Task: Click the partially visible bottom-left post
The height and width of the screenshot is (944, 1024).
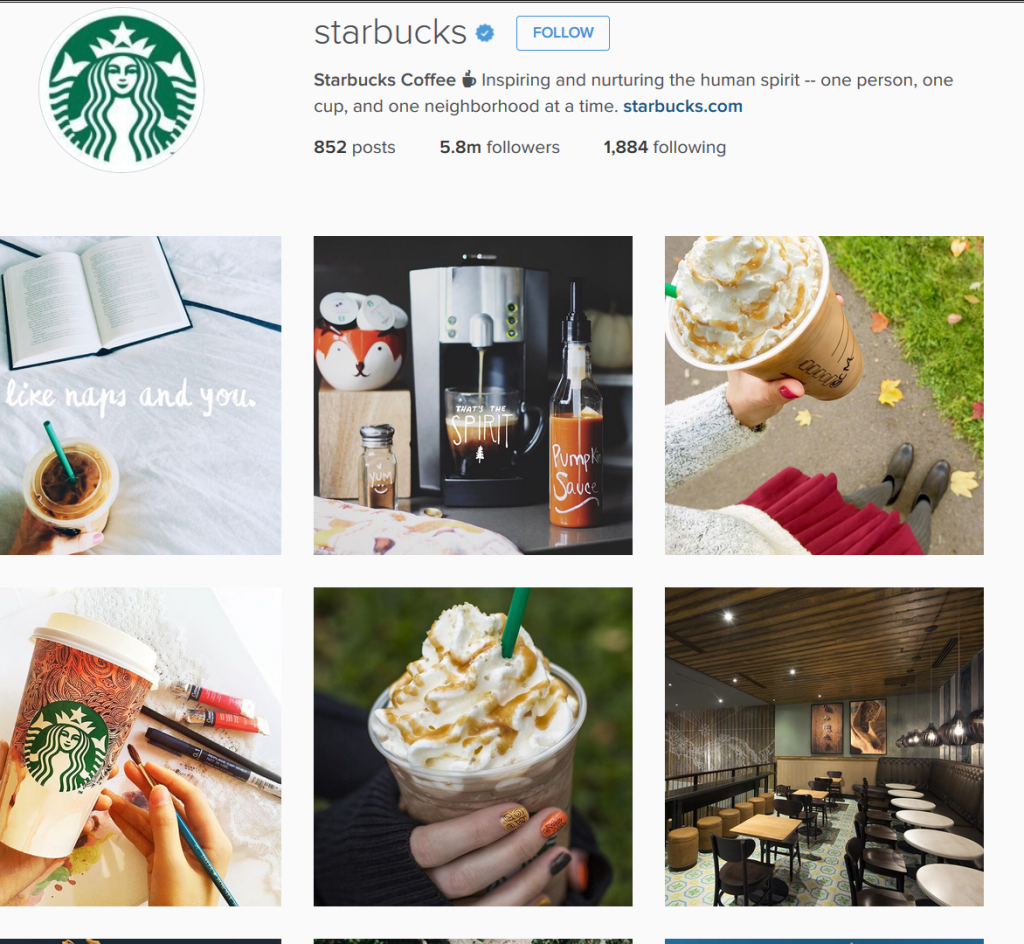Action: pos(140,941)
